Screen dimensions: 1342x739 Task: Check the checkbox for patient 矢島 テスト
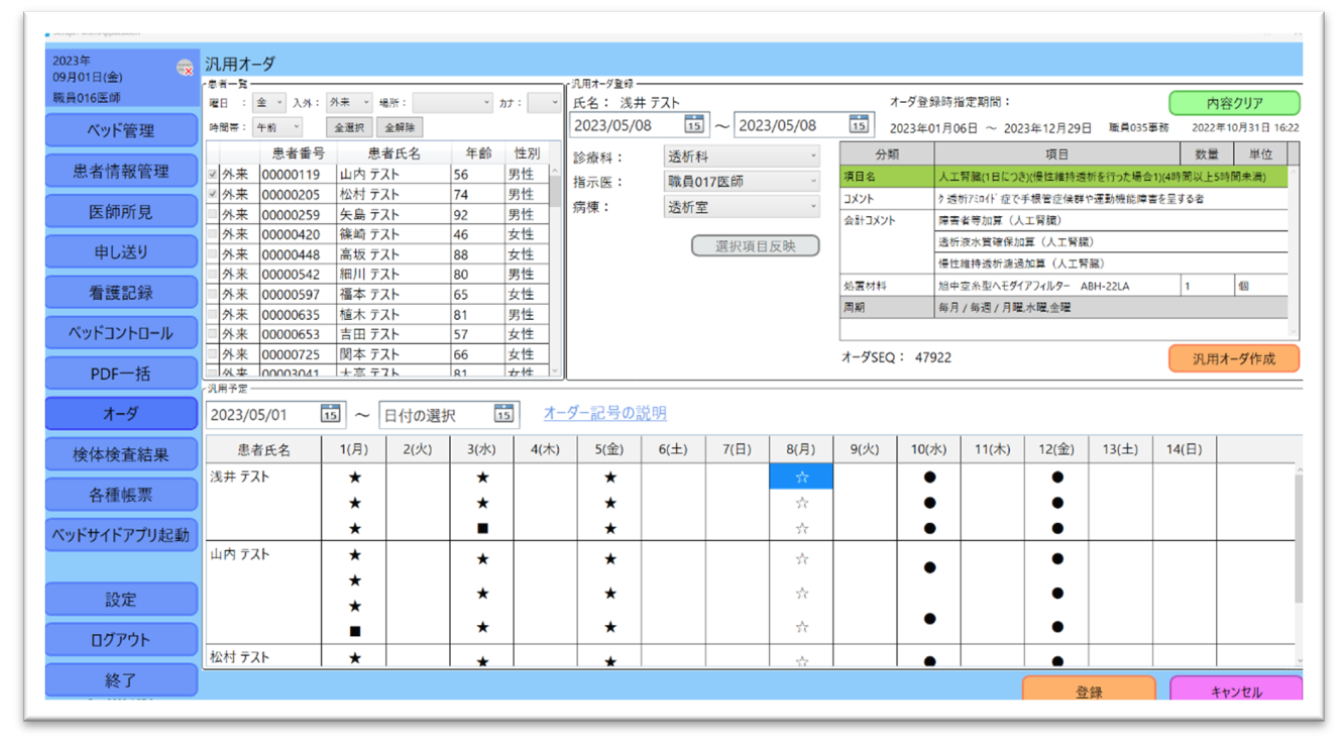click(x=212, y=214)
